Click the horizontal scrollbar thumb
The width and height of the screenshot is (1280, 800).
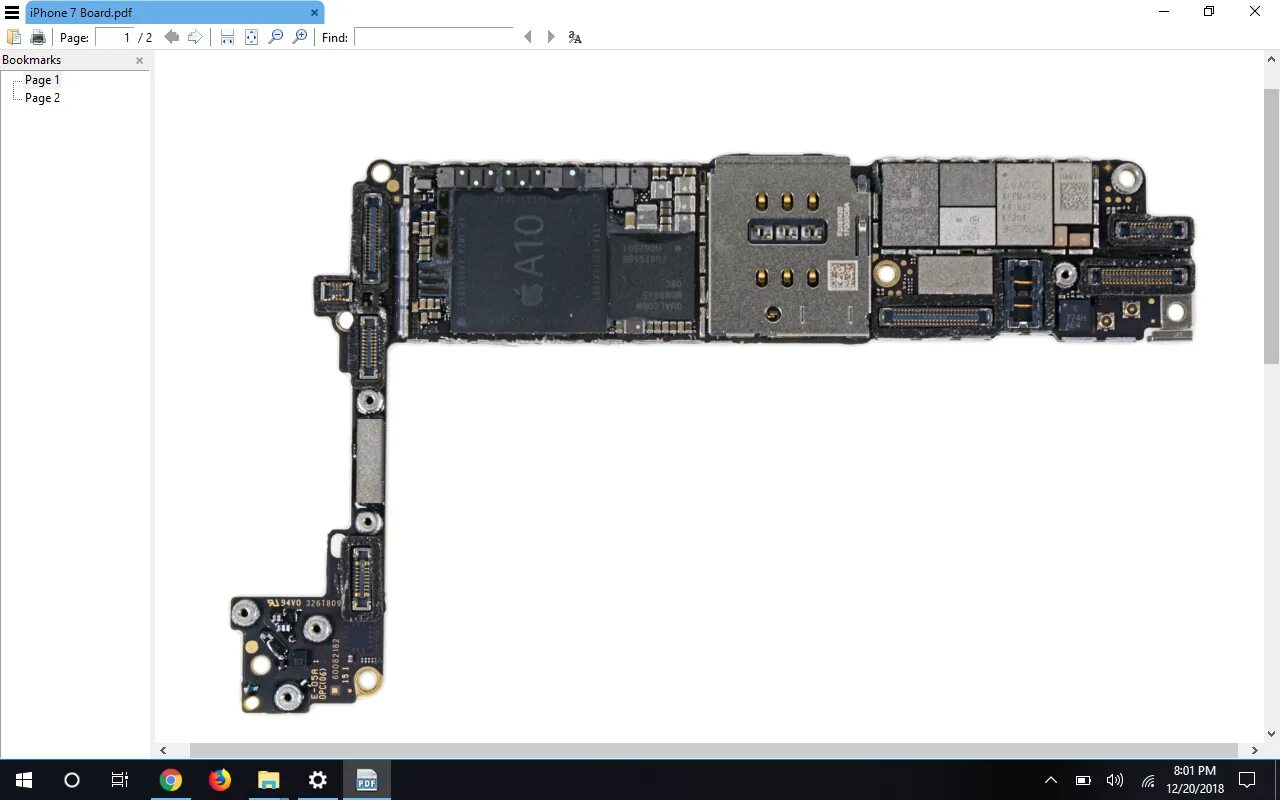pos(714,750)
